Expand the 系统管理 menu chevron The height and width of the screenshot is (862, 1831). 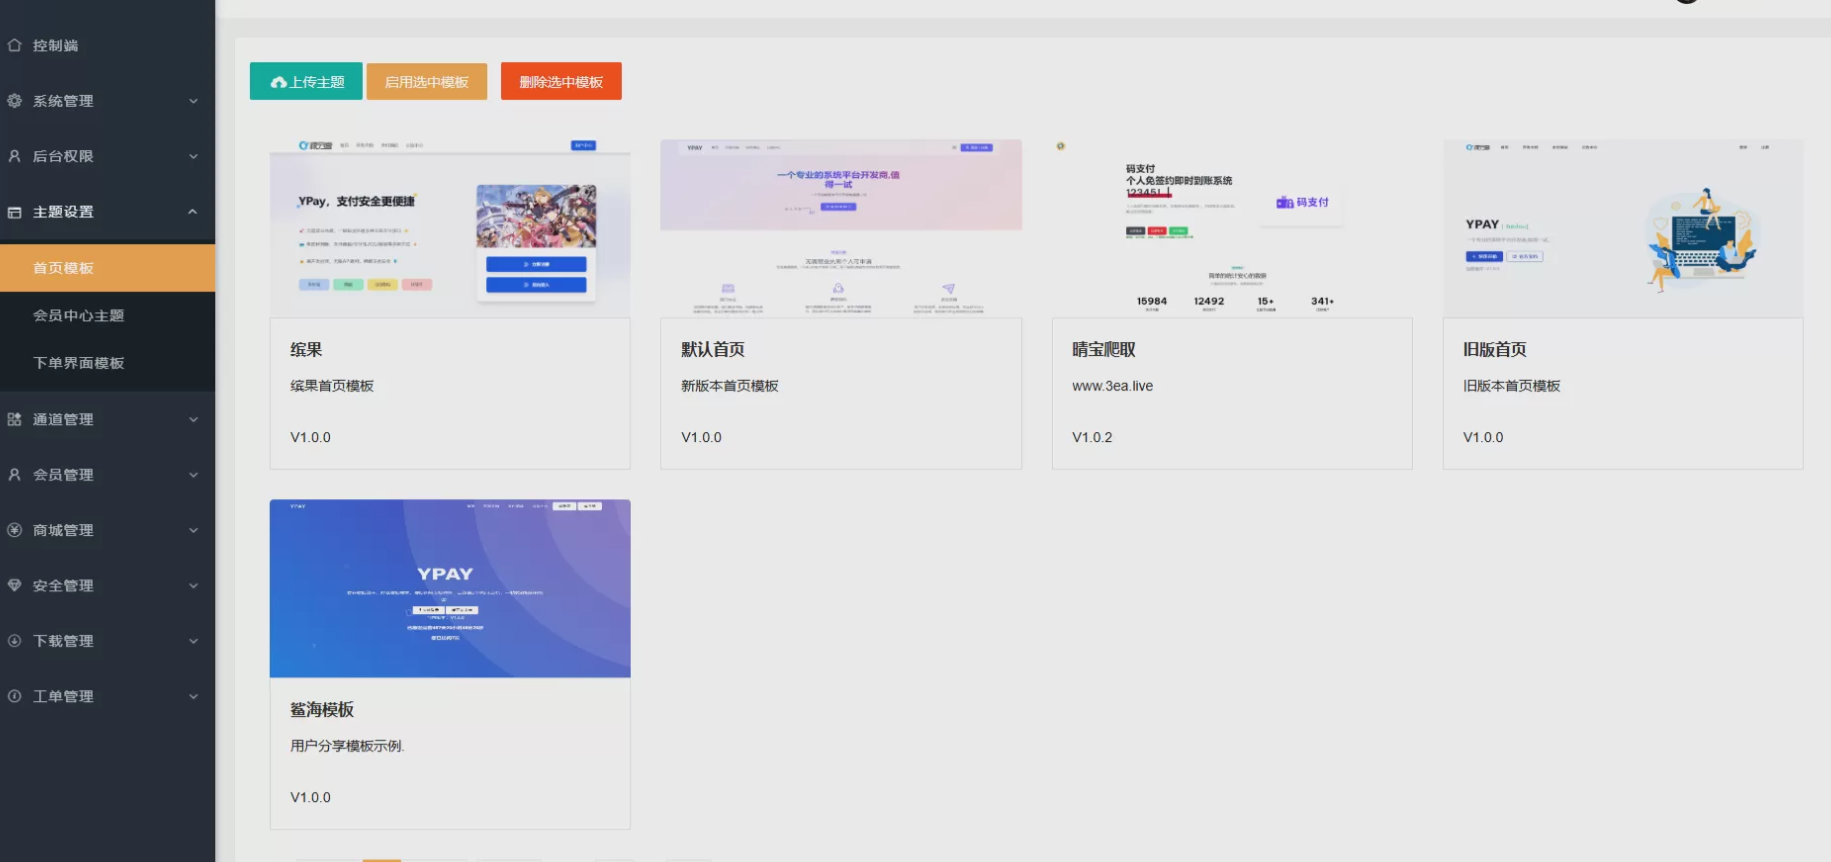pos(193,101)
